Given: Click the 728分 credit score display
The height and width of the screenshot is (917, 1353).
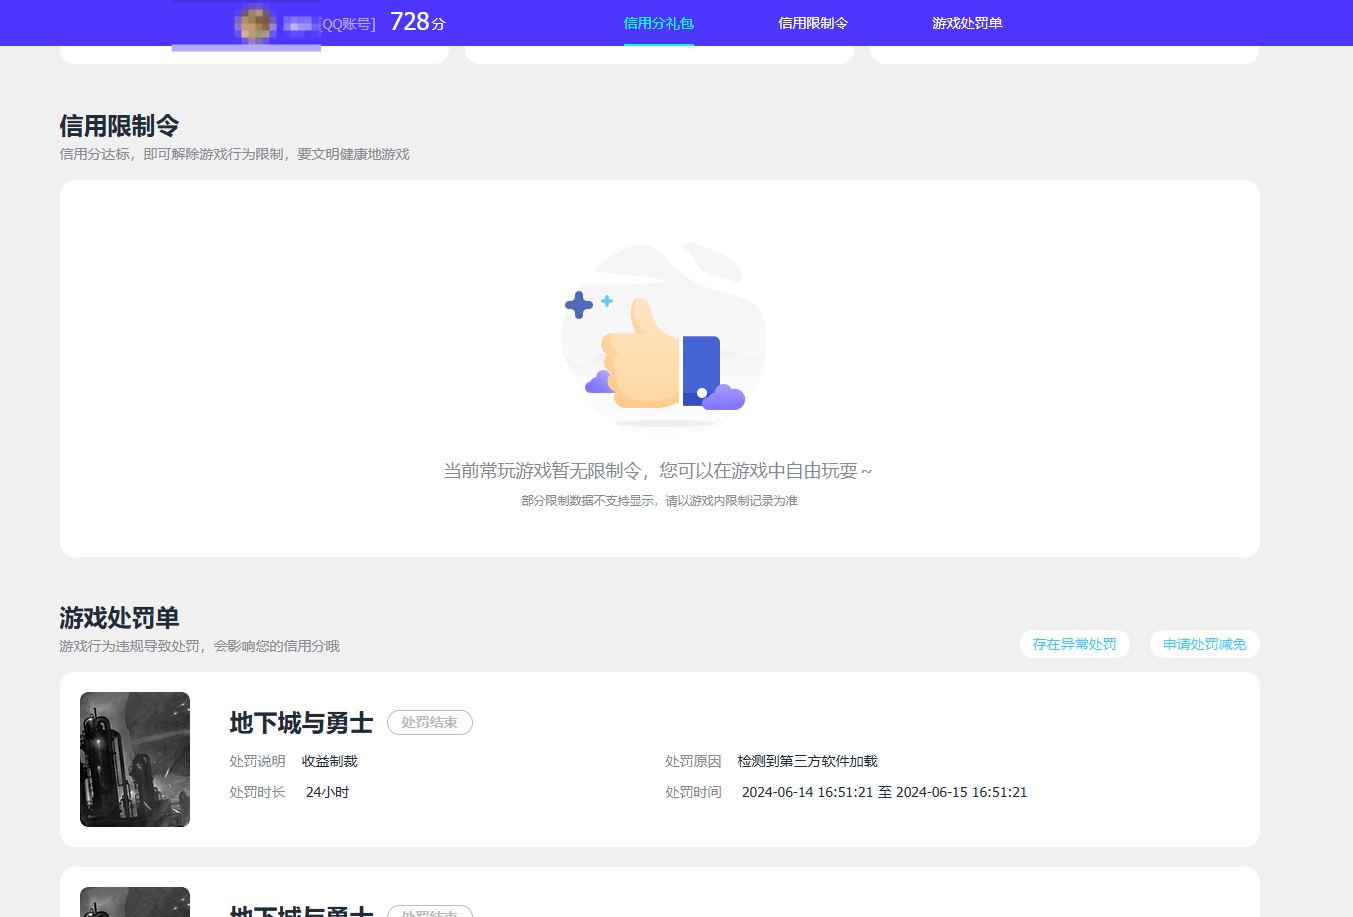Looking at the screenshot, I should coord(417,20).
